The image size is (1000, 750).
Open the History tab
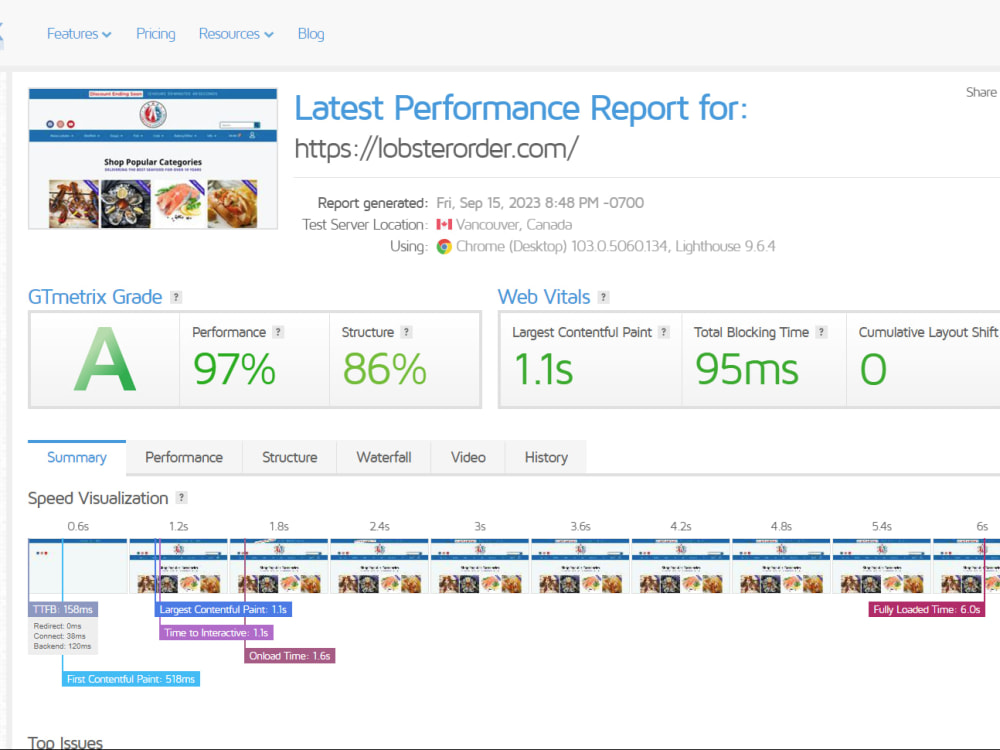click(x=546, y=457)
